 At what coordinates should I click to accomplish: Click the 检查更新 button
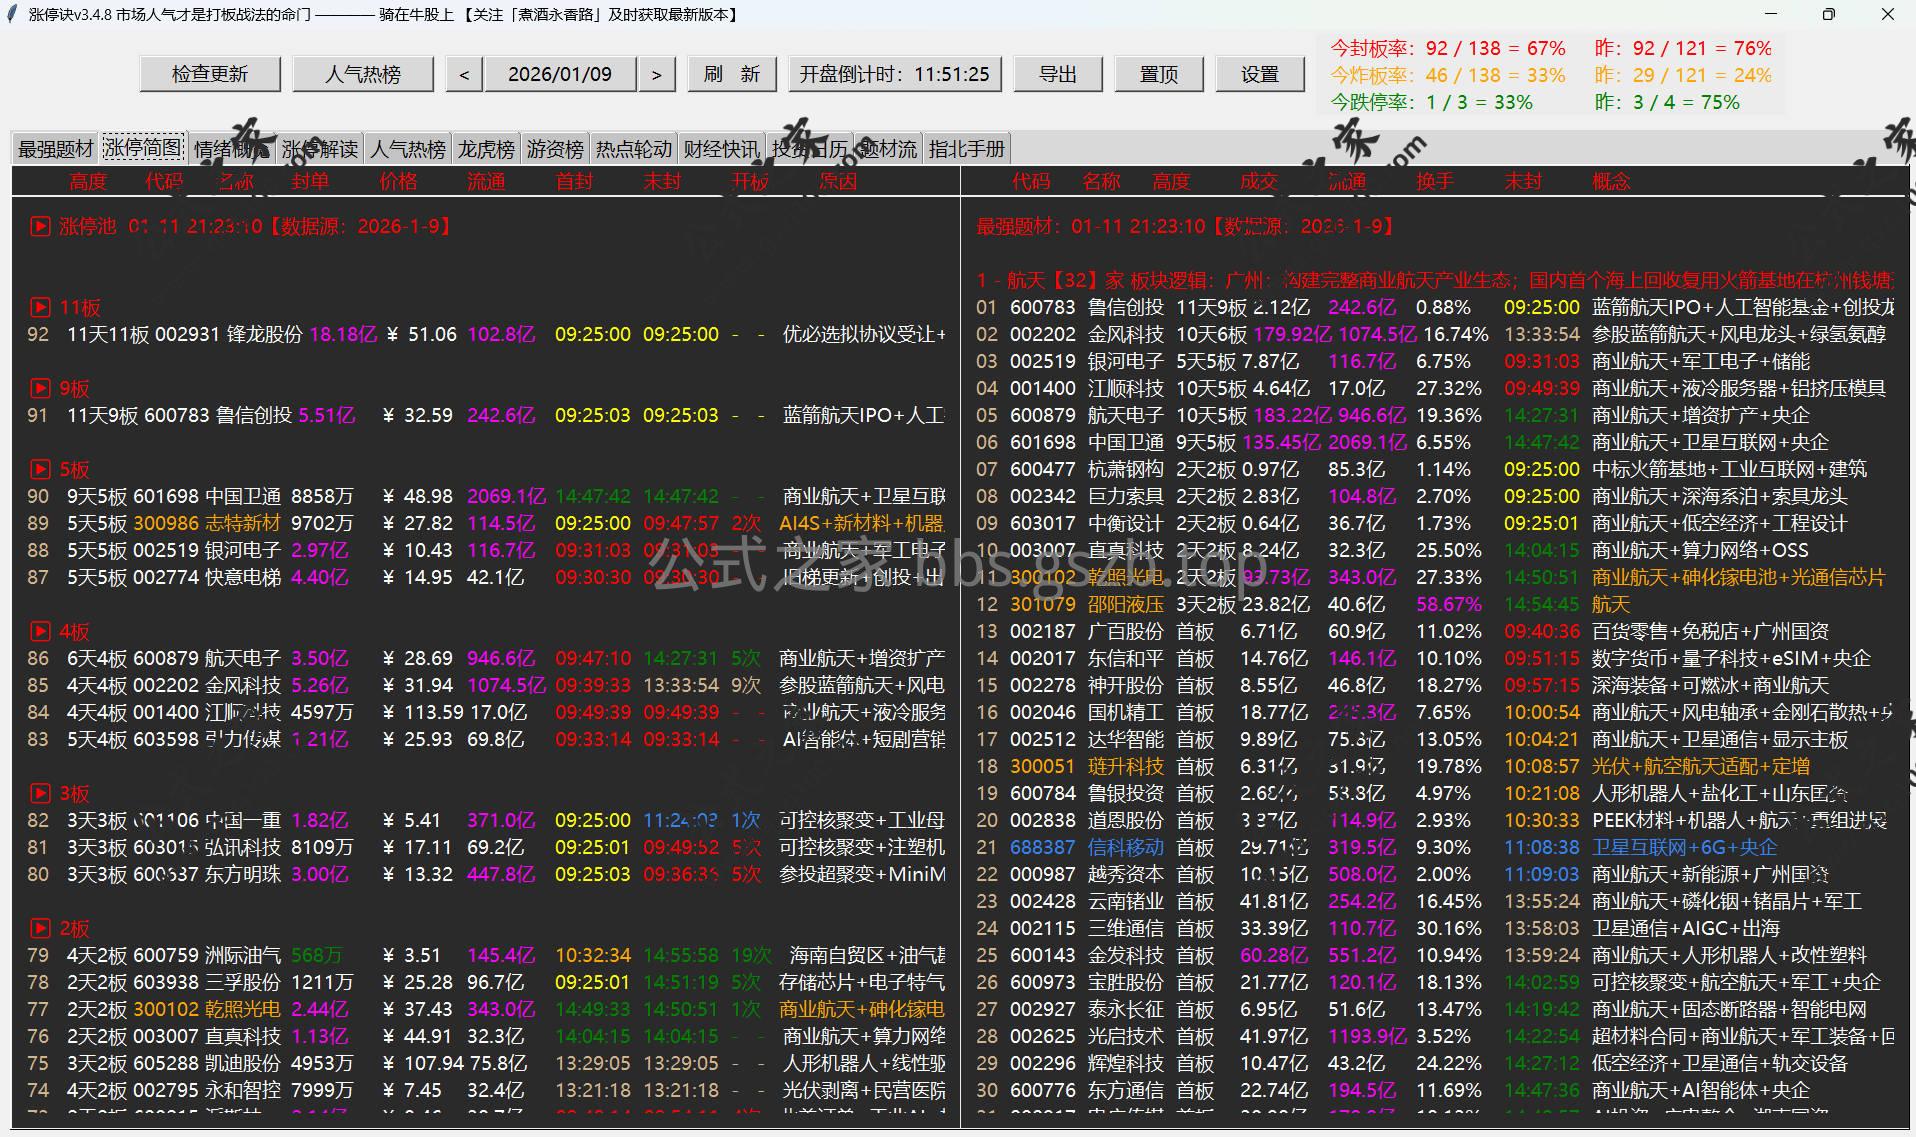pyautogui.click(x=210, y=74)
